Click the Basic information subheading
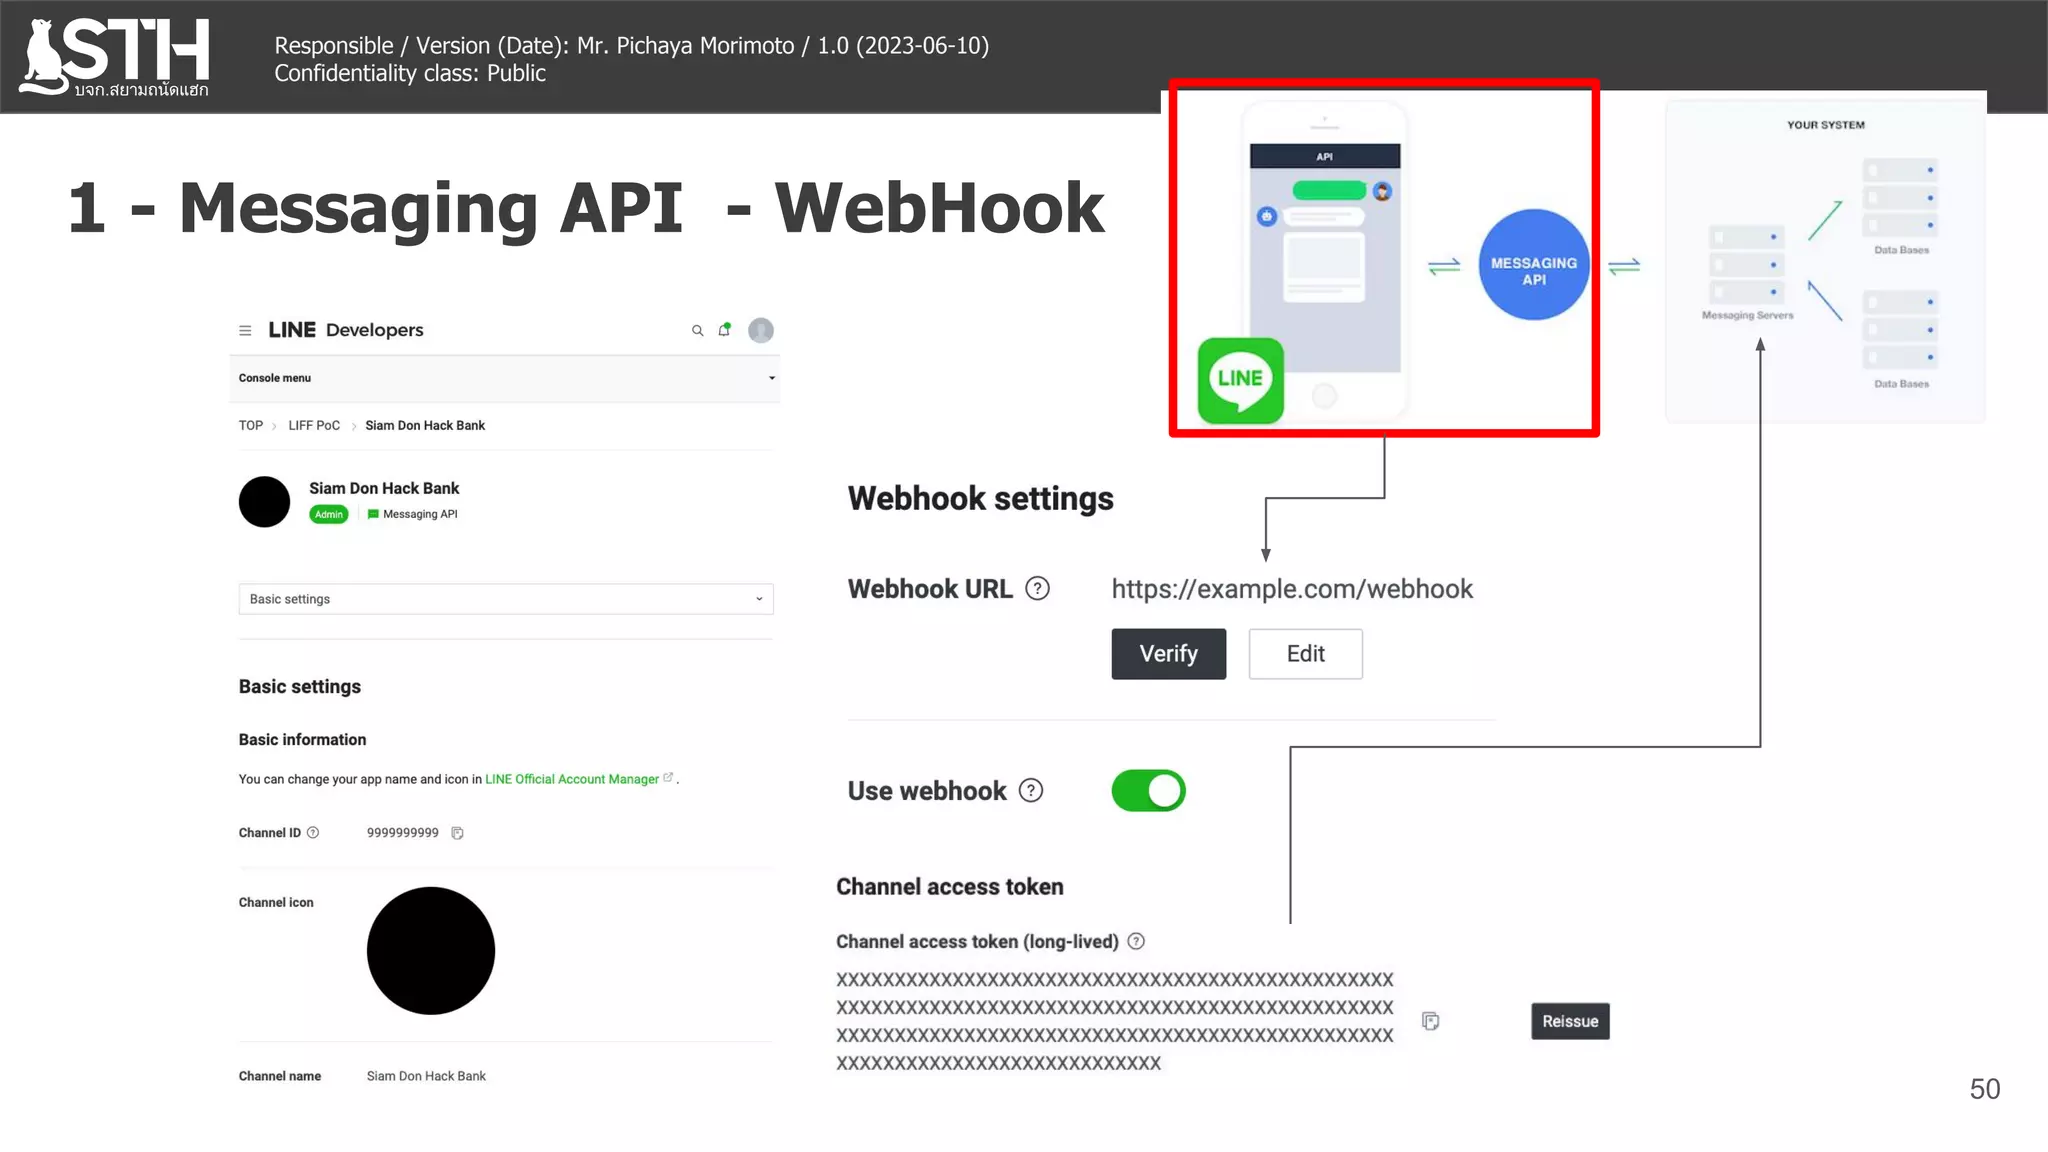 (302, 740)
